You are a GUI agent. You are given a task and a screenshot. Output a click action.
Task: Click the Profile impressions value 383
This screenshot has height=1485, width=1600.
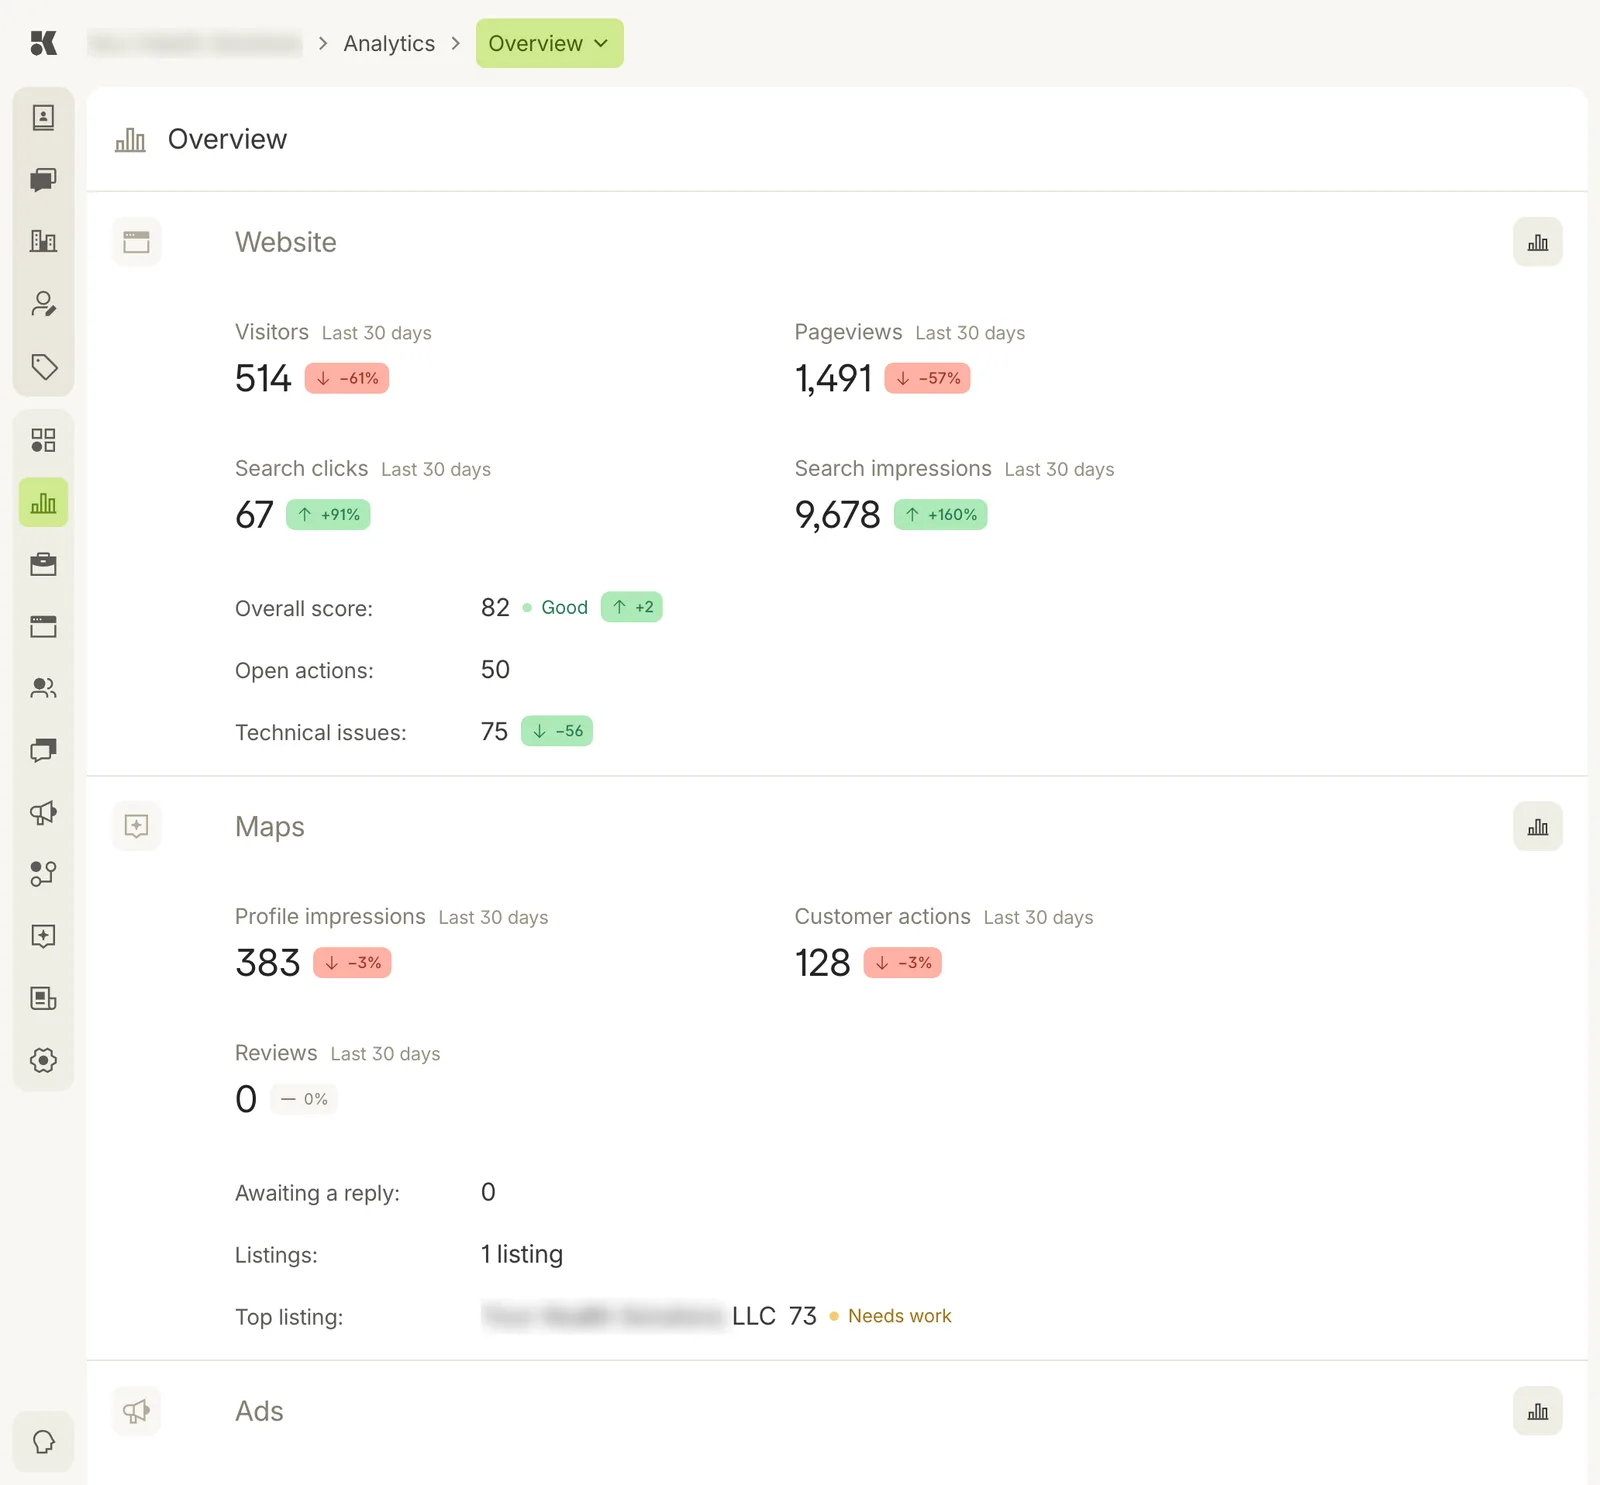click(267, 963)
